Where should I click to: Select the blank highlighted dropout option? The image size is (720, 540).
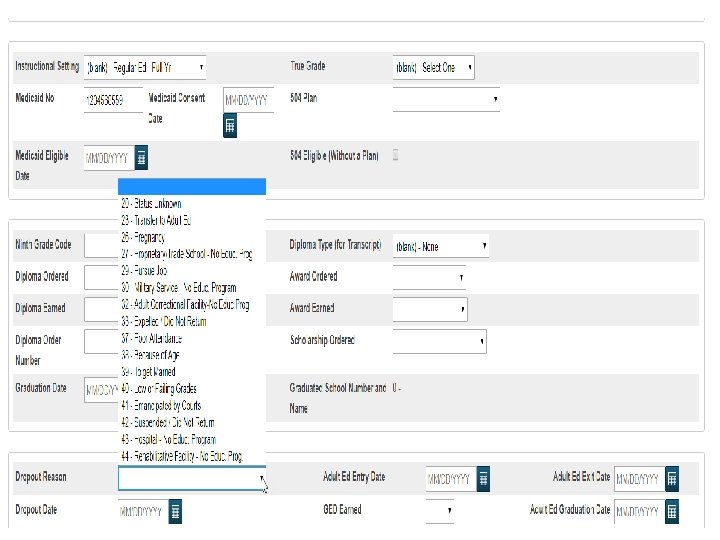192,186
